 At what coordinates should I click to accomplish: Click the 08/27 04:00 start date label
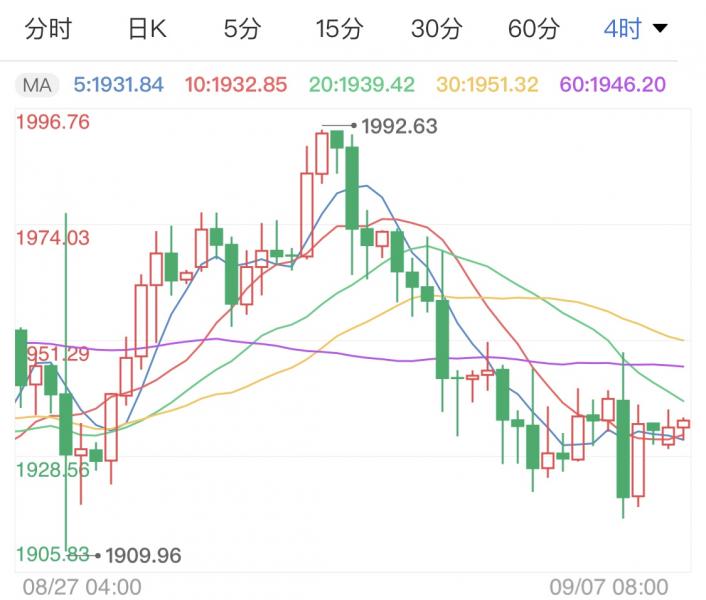click(x=82, y=586)
